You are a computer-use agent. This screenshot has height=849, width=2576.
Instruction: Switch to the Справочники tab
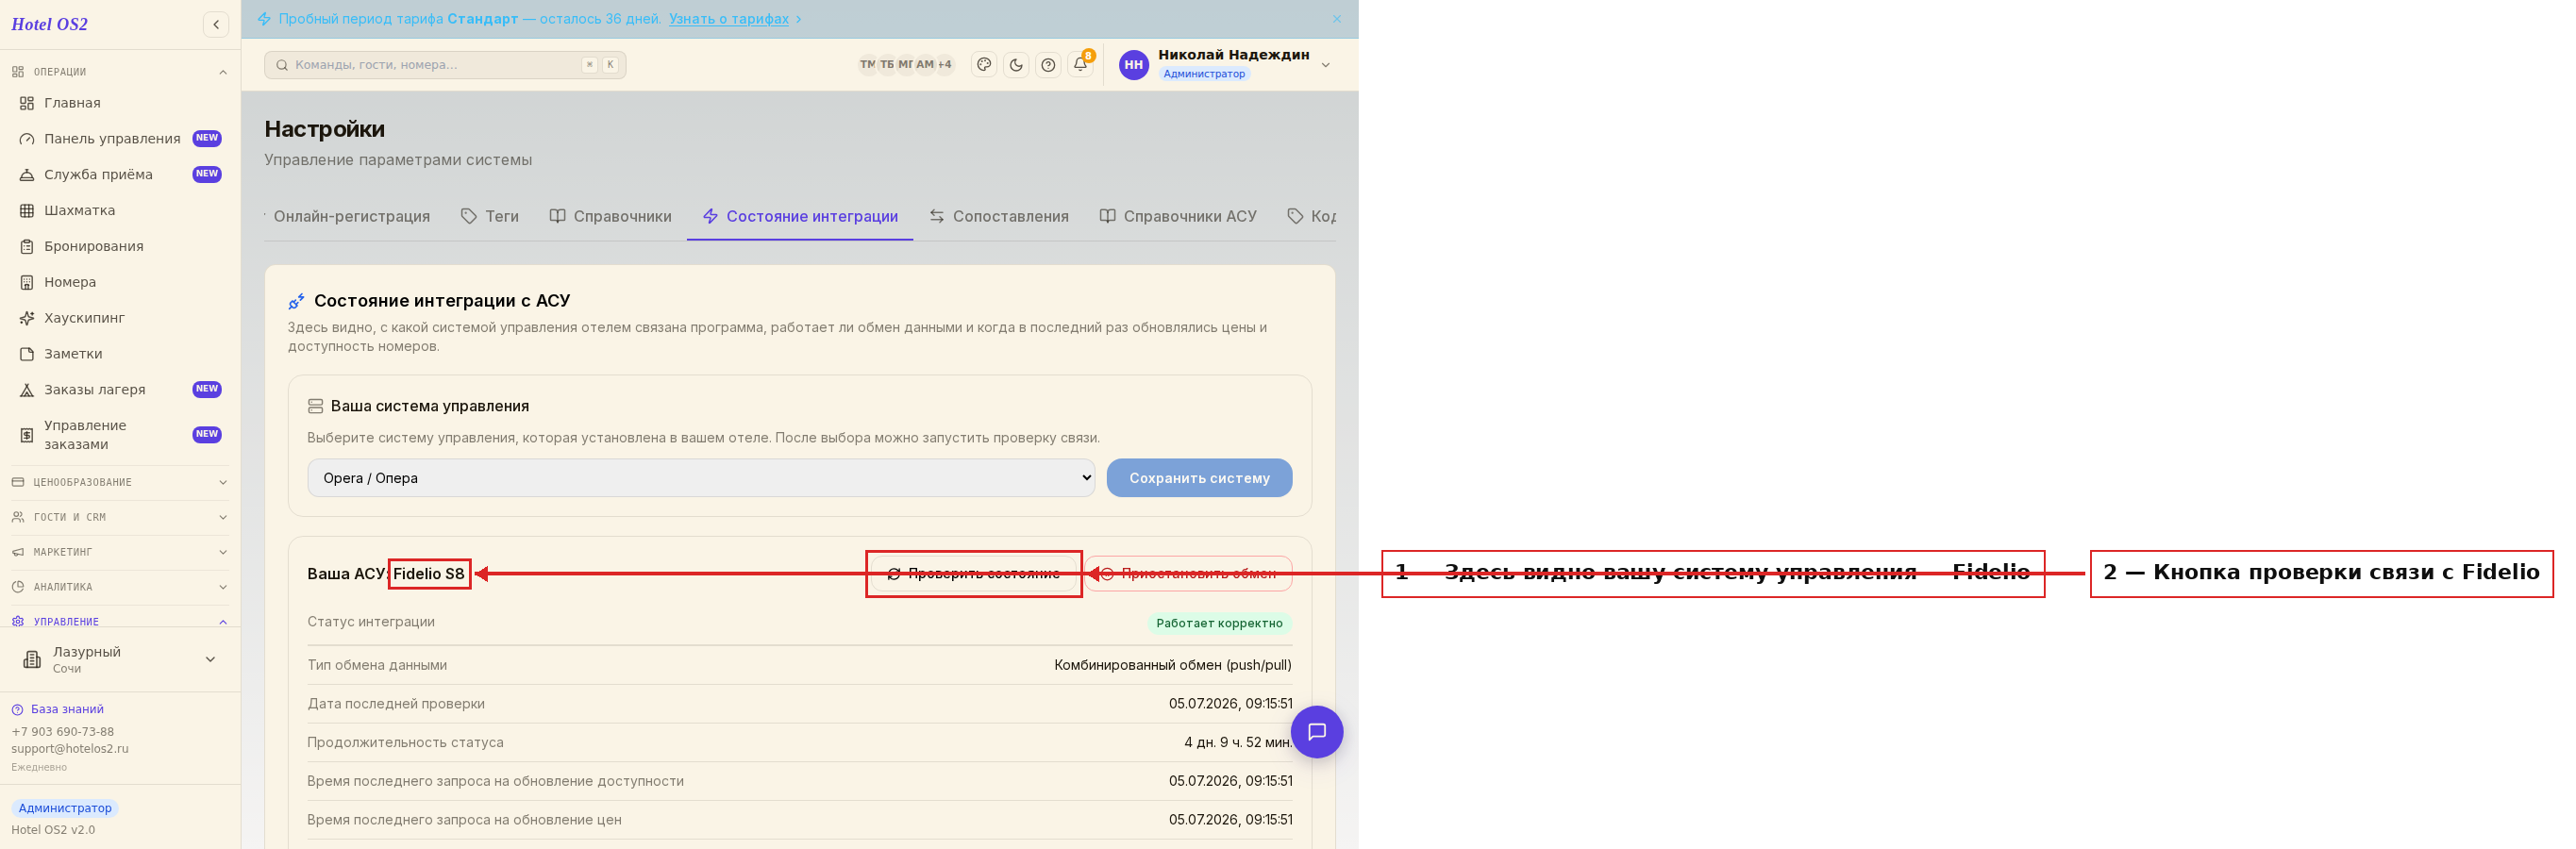[x=610, y=217]
